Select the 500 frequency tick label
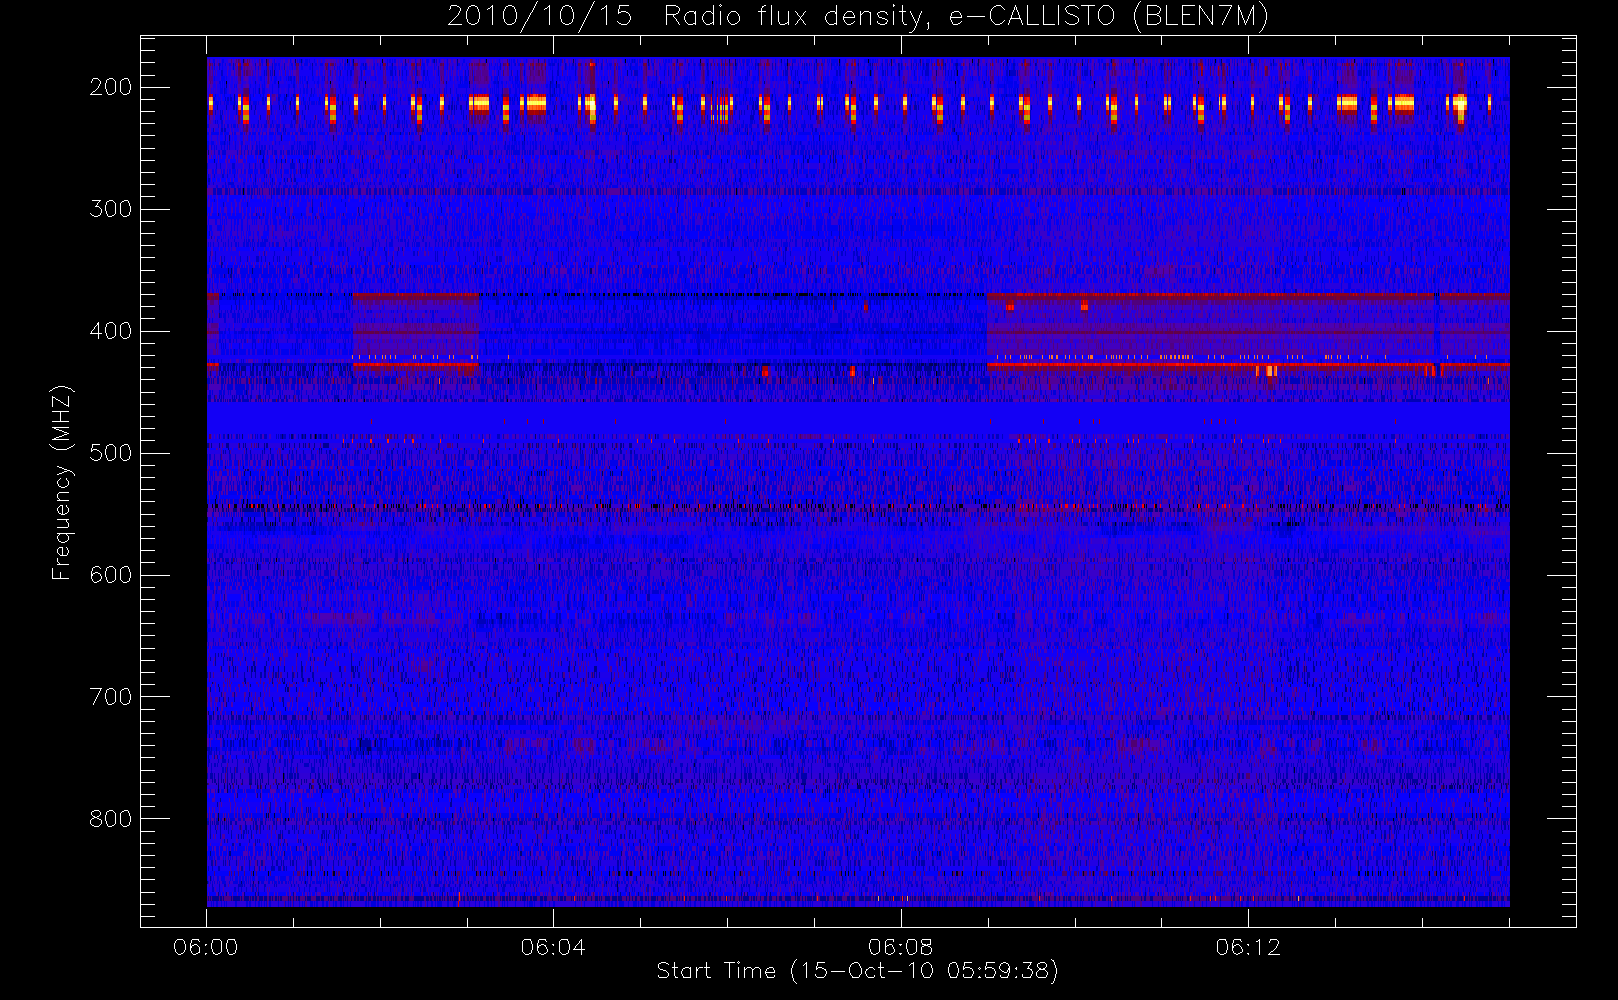Image resolution: width=1618 pixels, height=1000 pixels. pos(110,453)
